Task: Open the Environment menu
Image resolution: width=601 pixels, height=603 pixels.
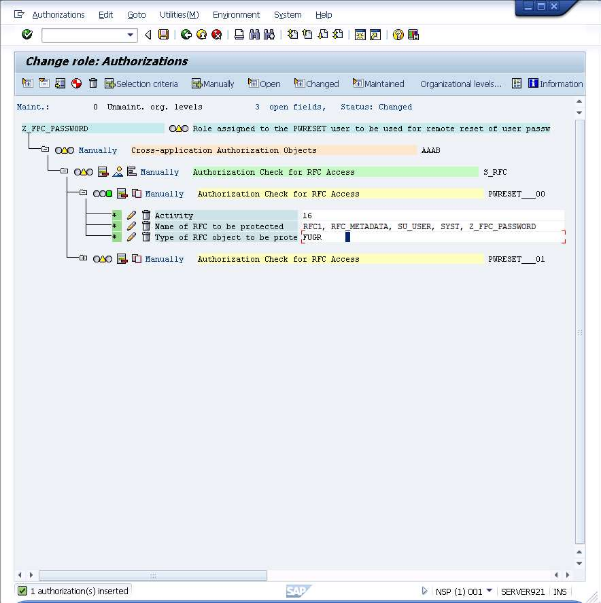Action: coord(236,15)
